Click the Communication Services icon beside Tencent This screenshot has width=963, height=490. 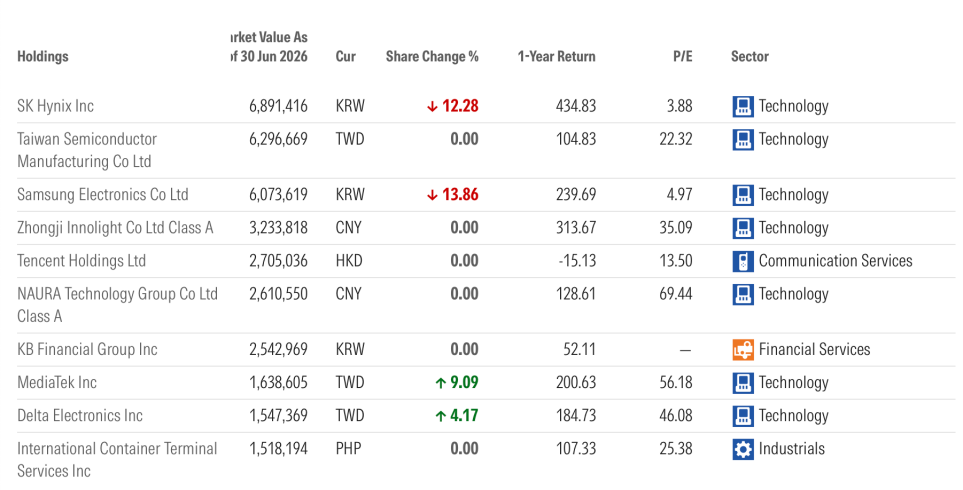pos(743,261)
